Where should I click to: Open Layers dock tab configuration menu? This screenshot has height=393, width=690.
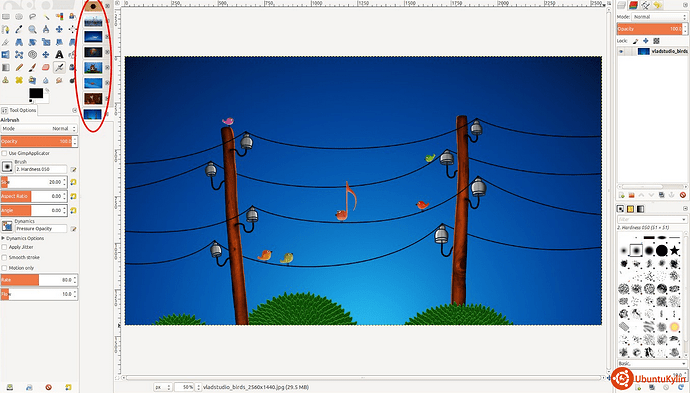pos(685,4)
